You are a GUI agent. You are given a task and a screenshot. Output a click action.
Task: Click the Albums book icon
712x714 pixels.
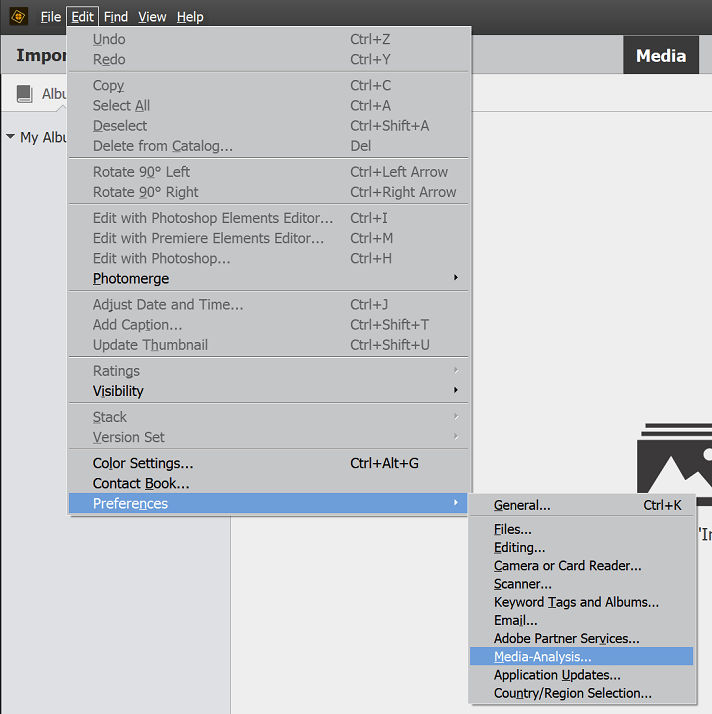click(25, 94)
